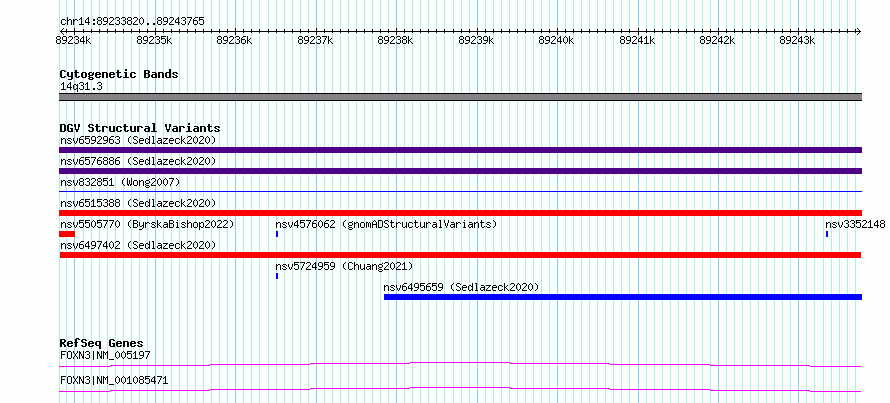Select the purple nsv6576886 variant bar
Screen dimensions: 890x403
[460, 171]
